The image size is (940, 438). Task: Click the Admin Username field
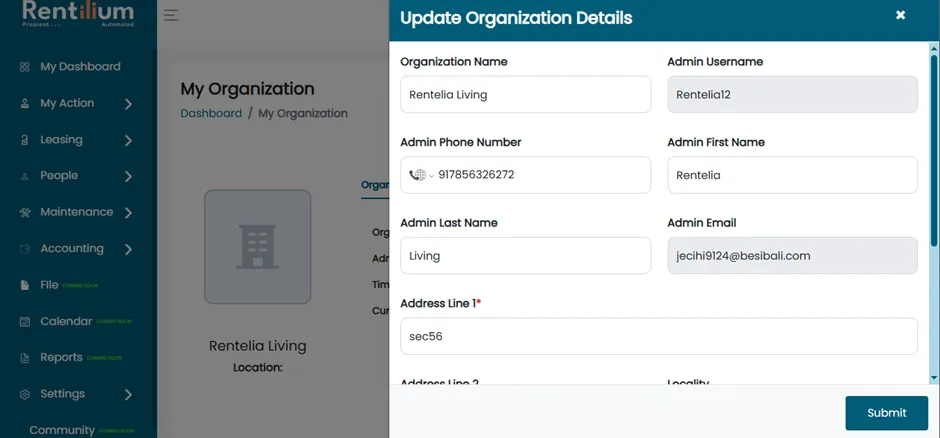tap(793, 95)
